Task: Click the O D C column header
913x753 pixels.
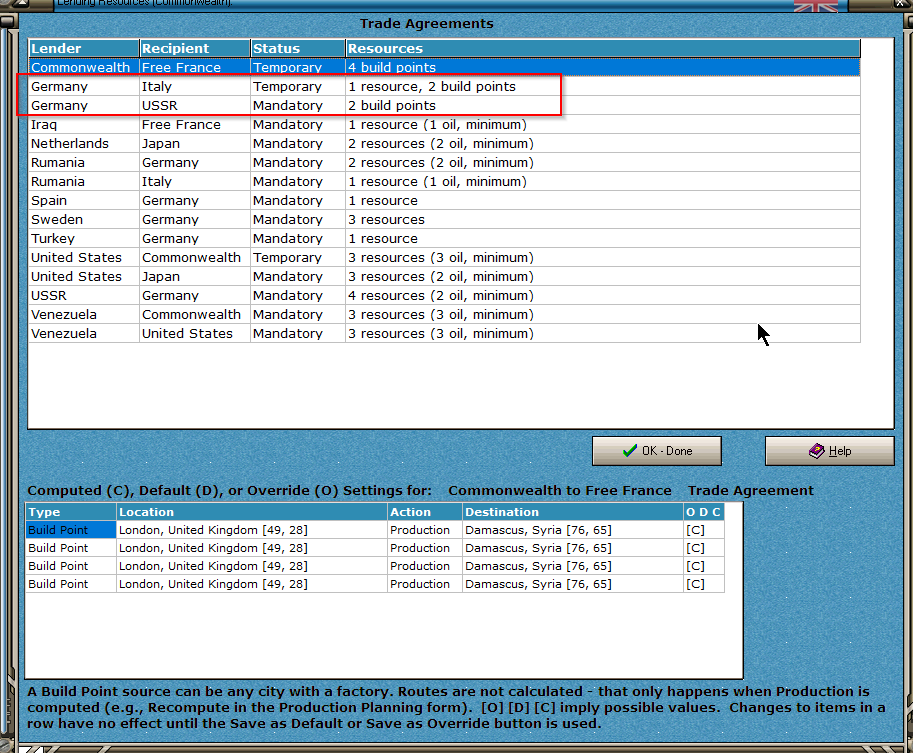Action: pos(704,512)
